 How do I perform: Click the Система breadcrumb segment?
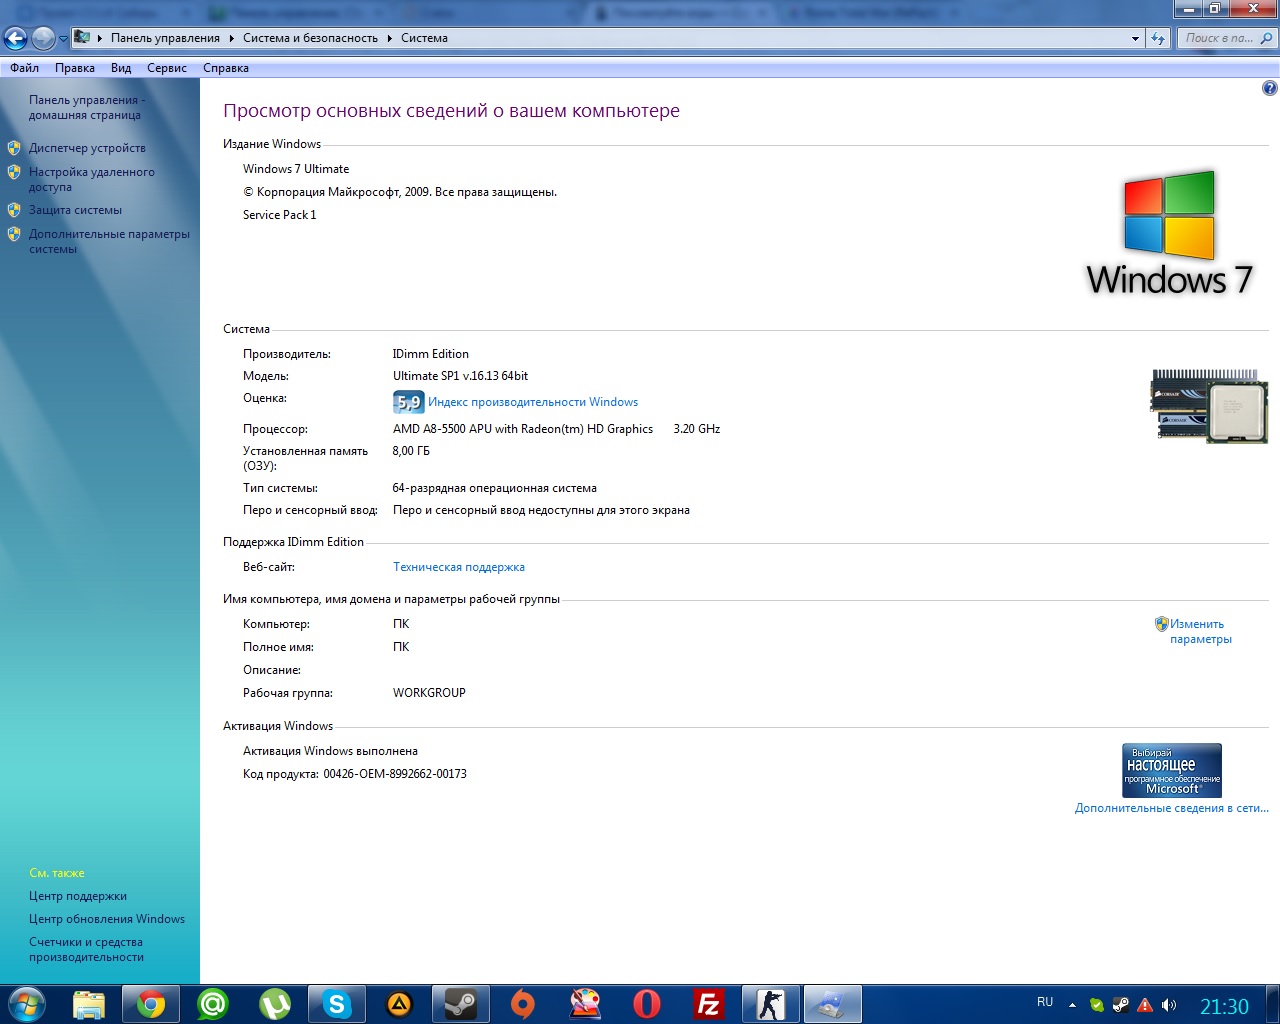[424, 38]
